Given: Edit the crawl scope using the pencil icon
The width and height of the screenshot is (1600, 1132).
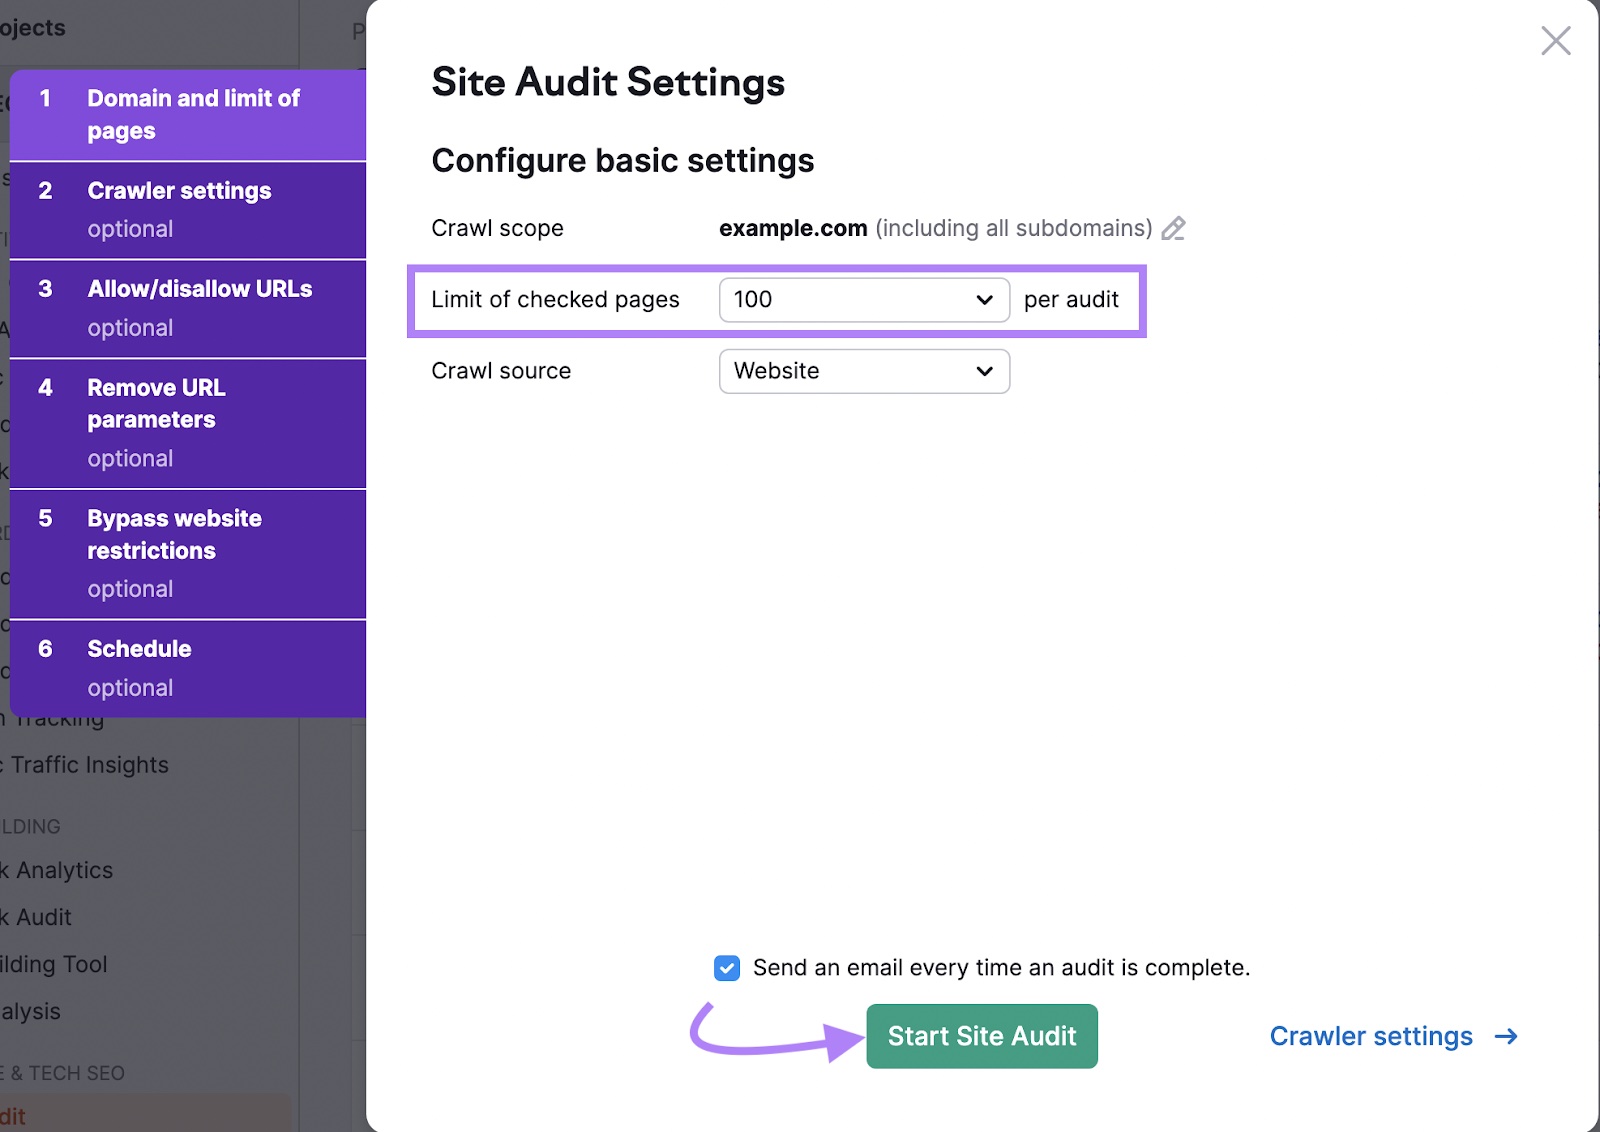Looking at the screenshot, I should tap(1175, 228).
